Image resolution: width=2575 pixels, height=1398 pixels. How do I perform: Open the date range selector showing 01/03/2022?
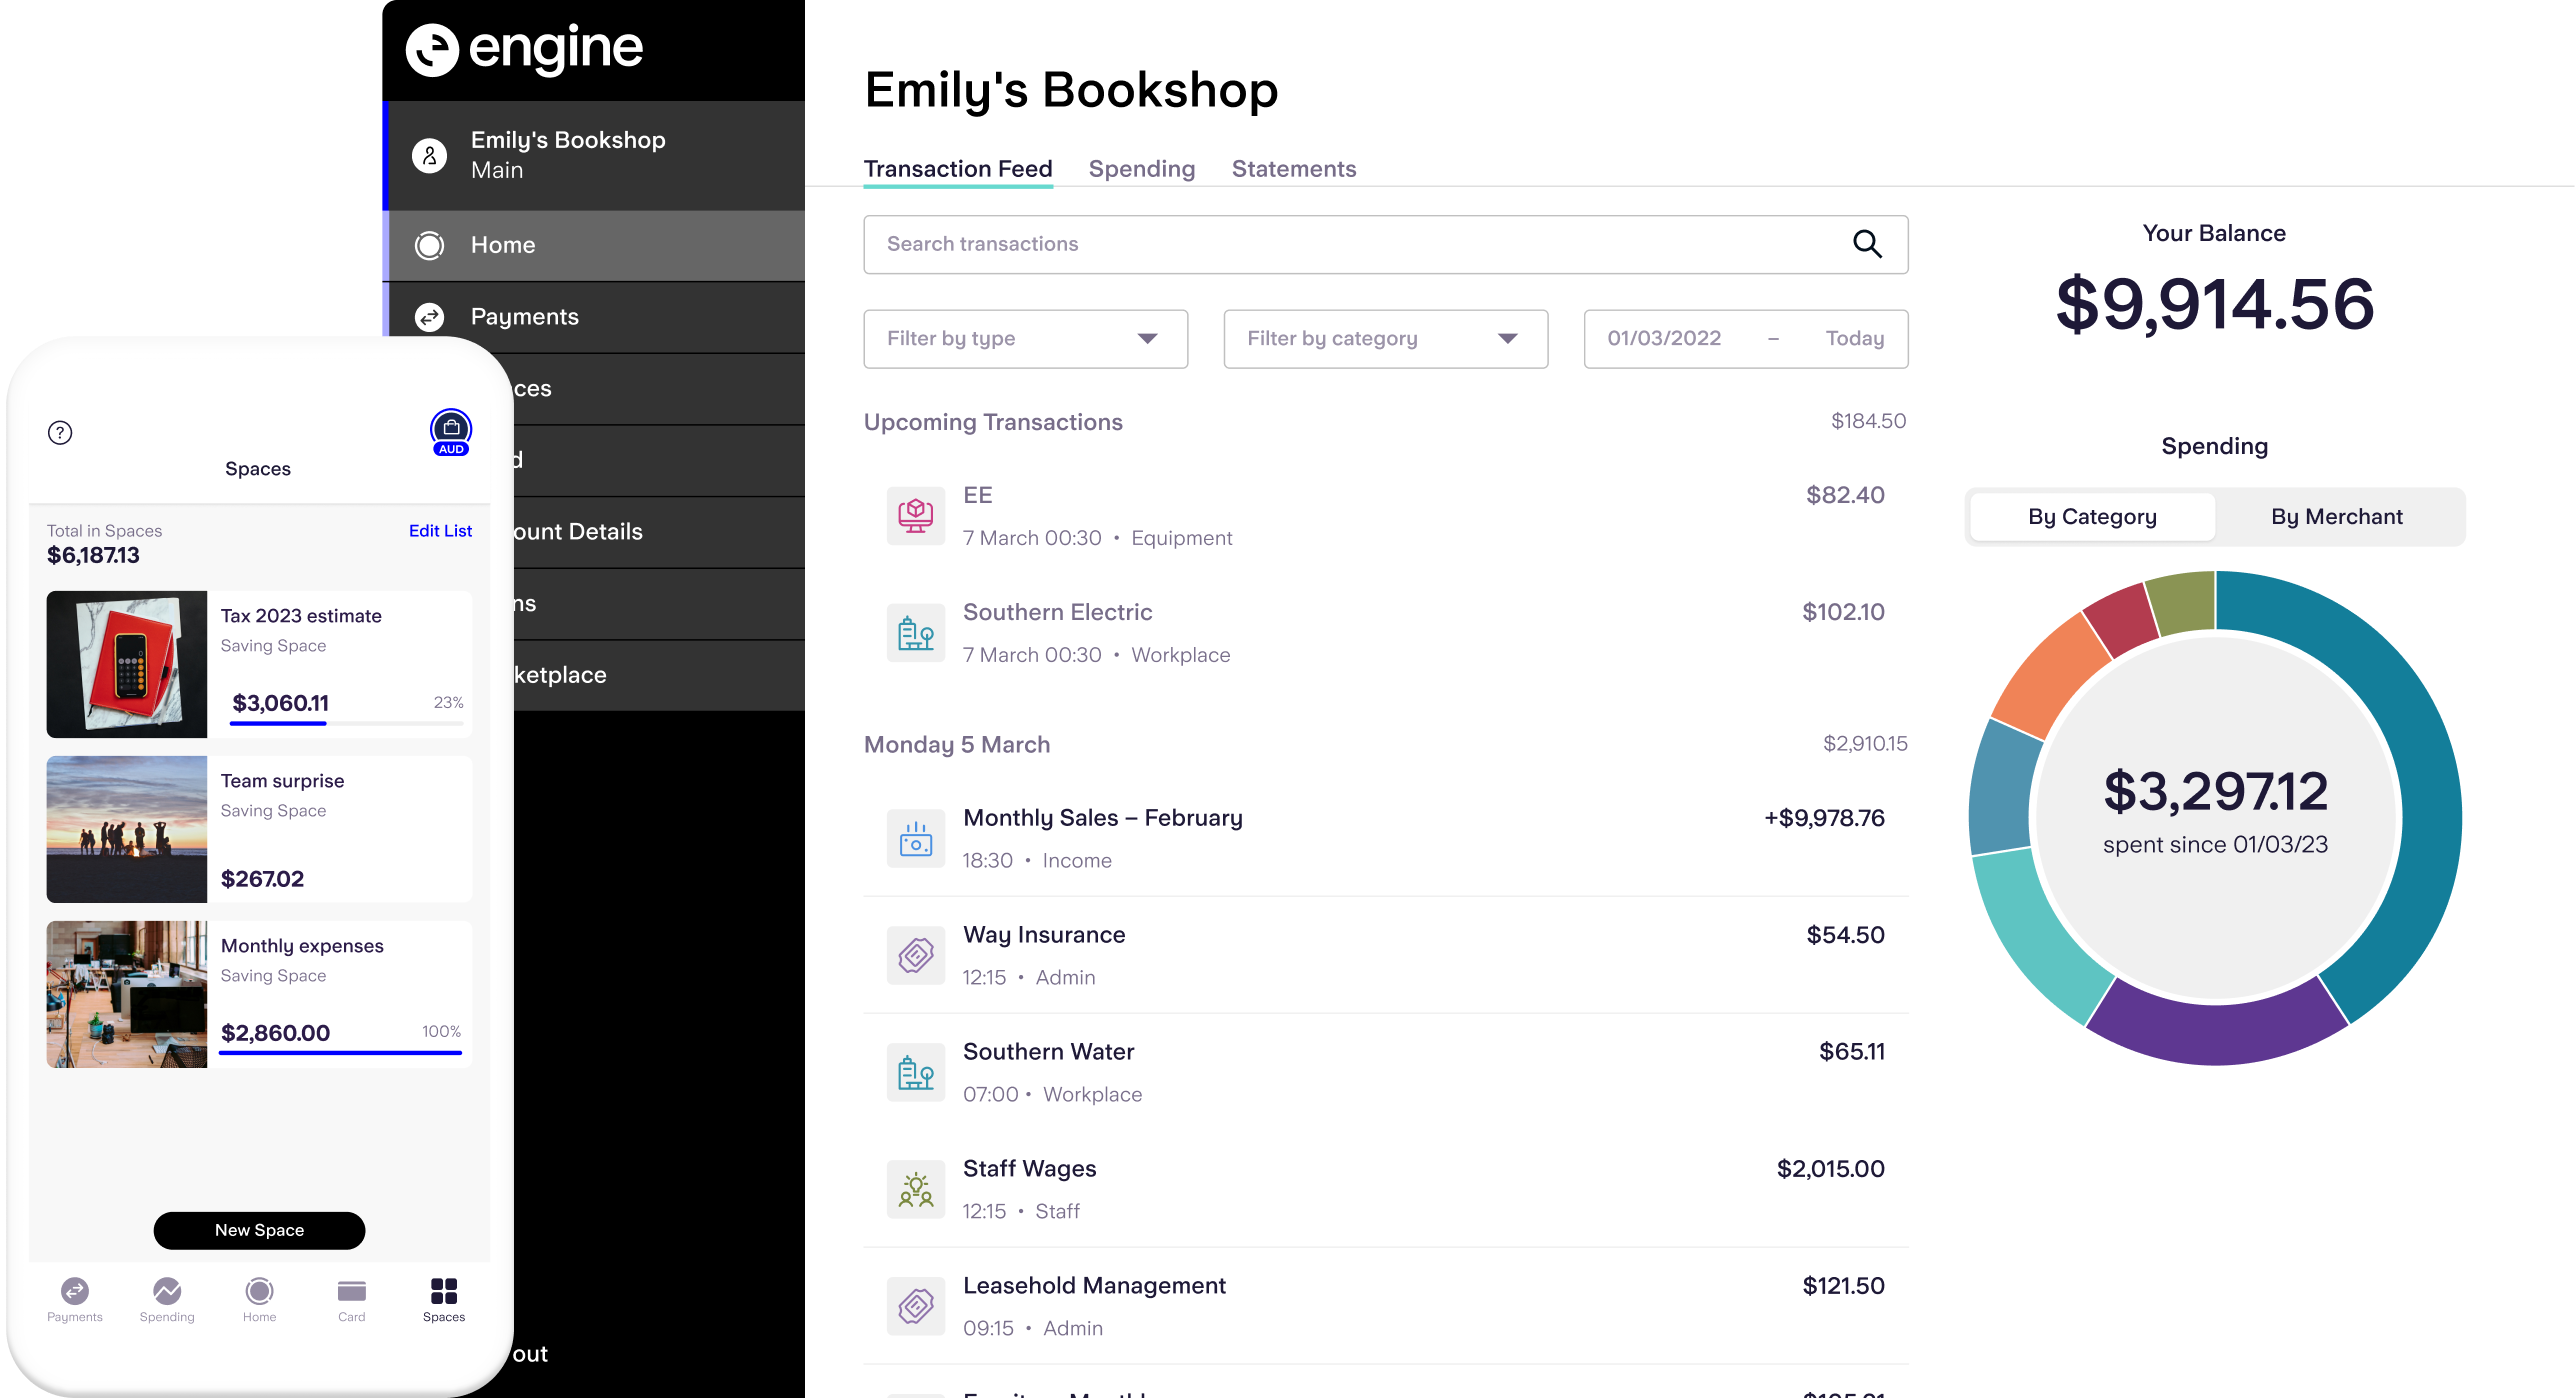click(1745, 338)
